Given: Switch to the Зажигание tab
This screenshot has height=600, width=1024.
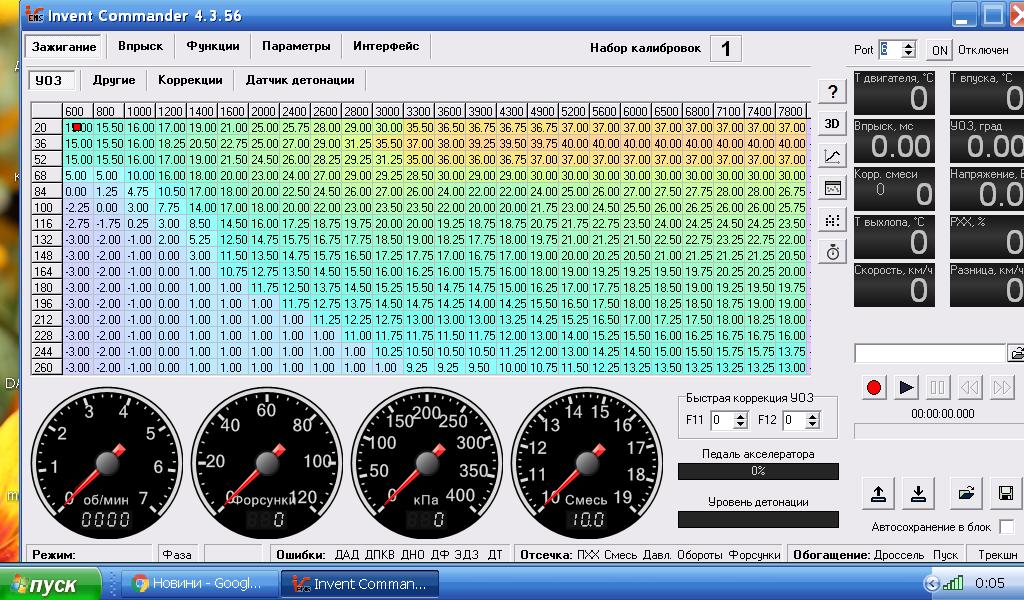Looking at the screenshot, I should coord(63,46).
